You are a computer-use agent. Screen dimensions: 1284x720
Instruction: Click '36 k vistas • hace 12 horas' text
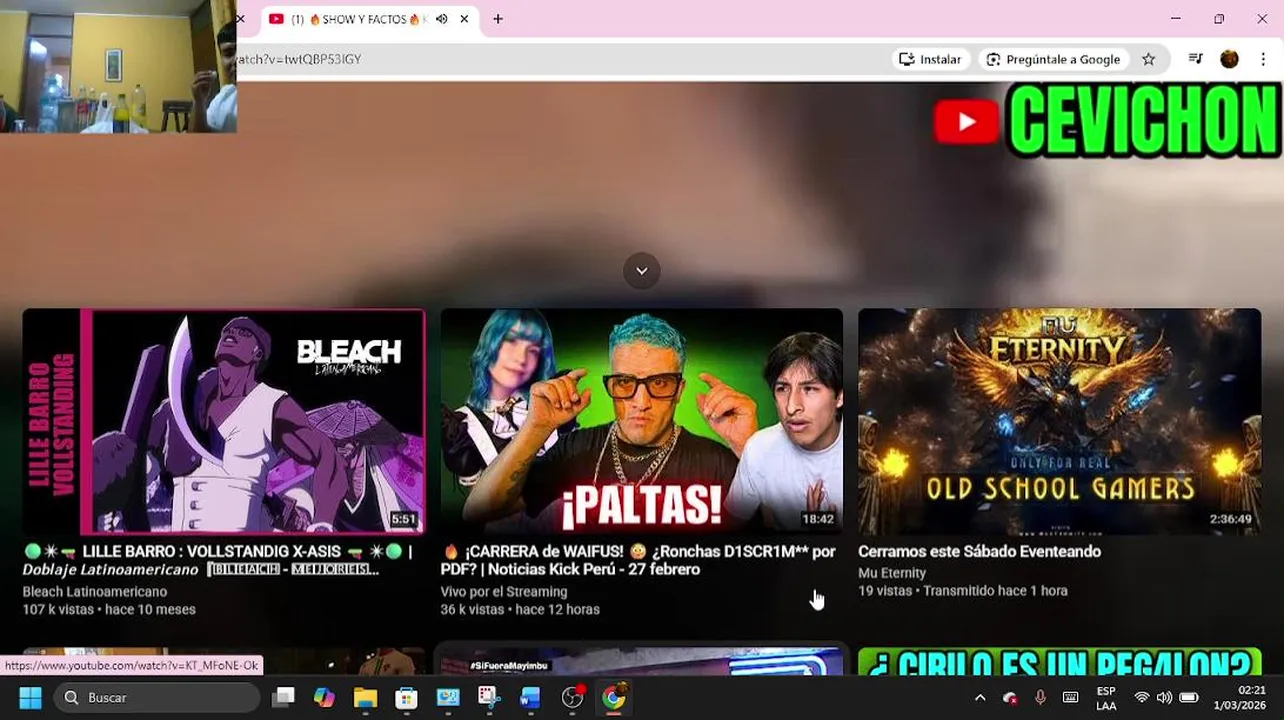coord(520,609)
